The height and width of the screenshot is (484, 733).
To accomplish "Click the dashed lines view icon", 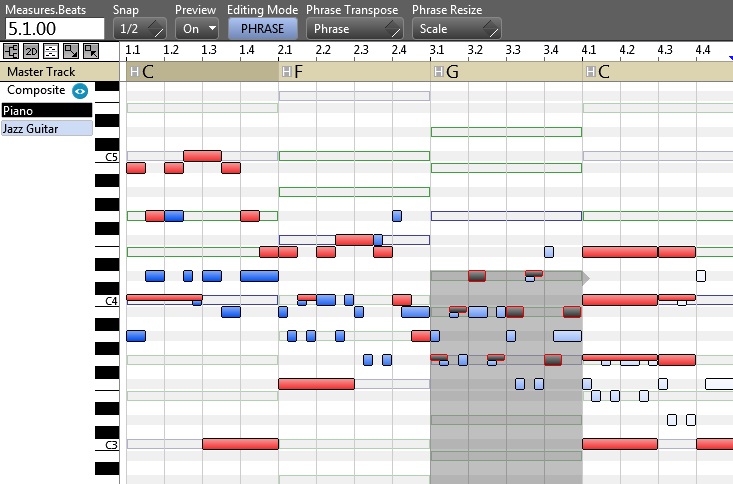I will coord(51,51).
